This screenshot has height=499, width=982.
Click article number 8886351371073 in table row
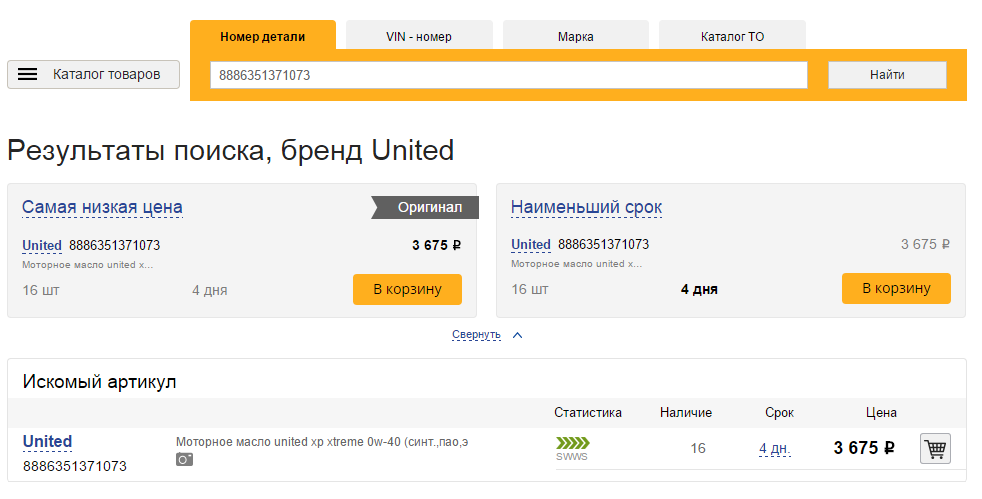coord(75,466)
